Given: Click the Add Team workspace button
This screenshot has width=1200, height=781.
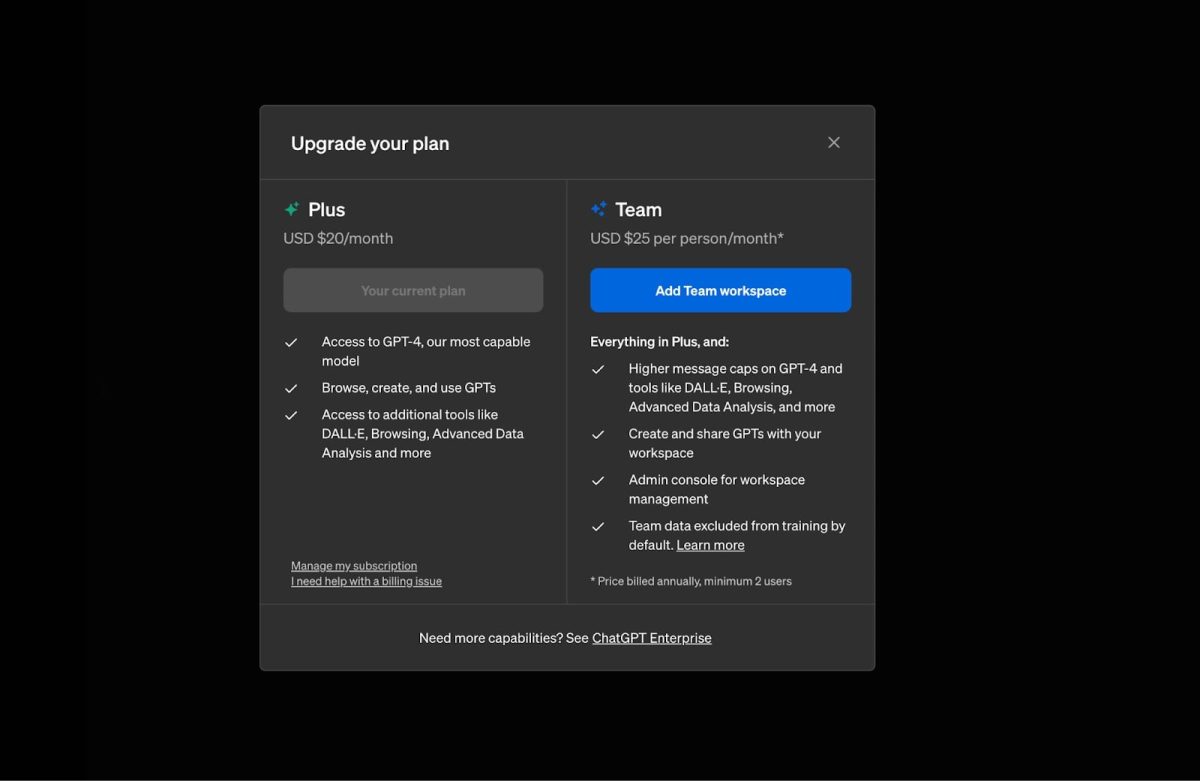Looking at the screenshot, I should coord(720,290).
